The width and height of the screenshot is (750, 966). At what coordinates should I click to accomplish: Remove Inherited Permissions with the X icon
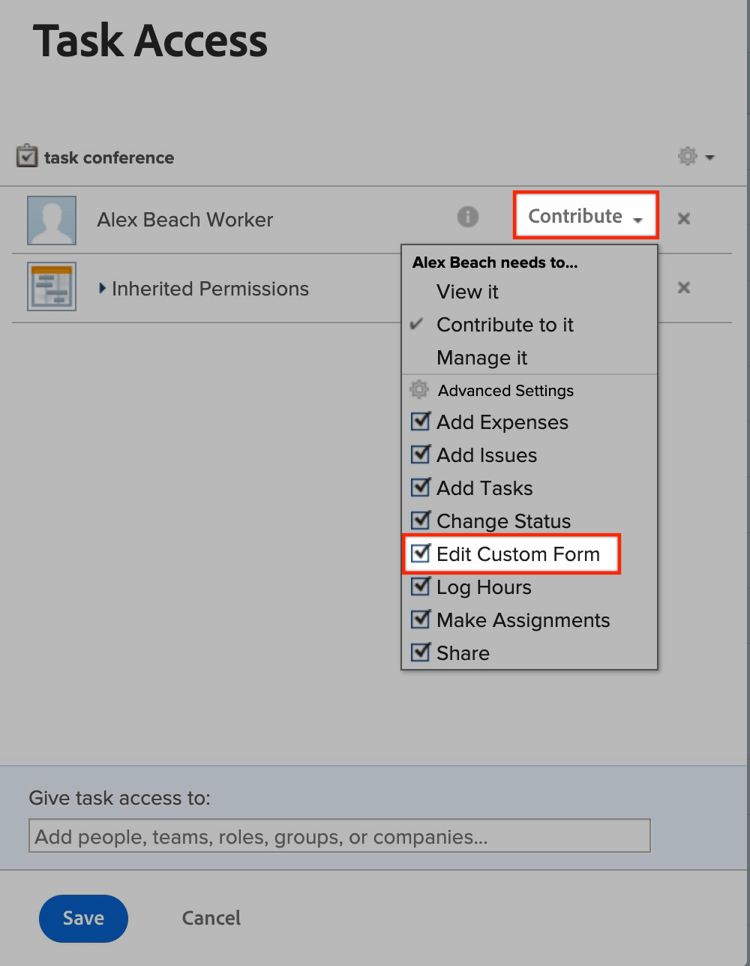click(683, 288)
